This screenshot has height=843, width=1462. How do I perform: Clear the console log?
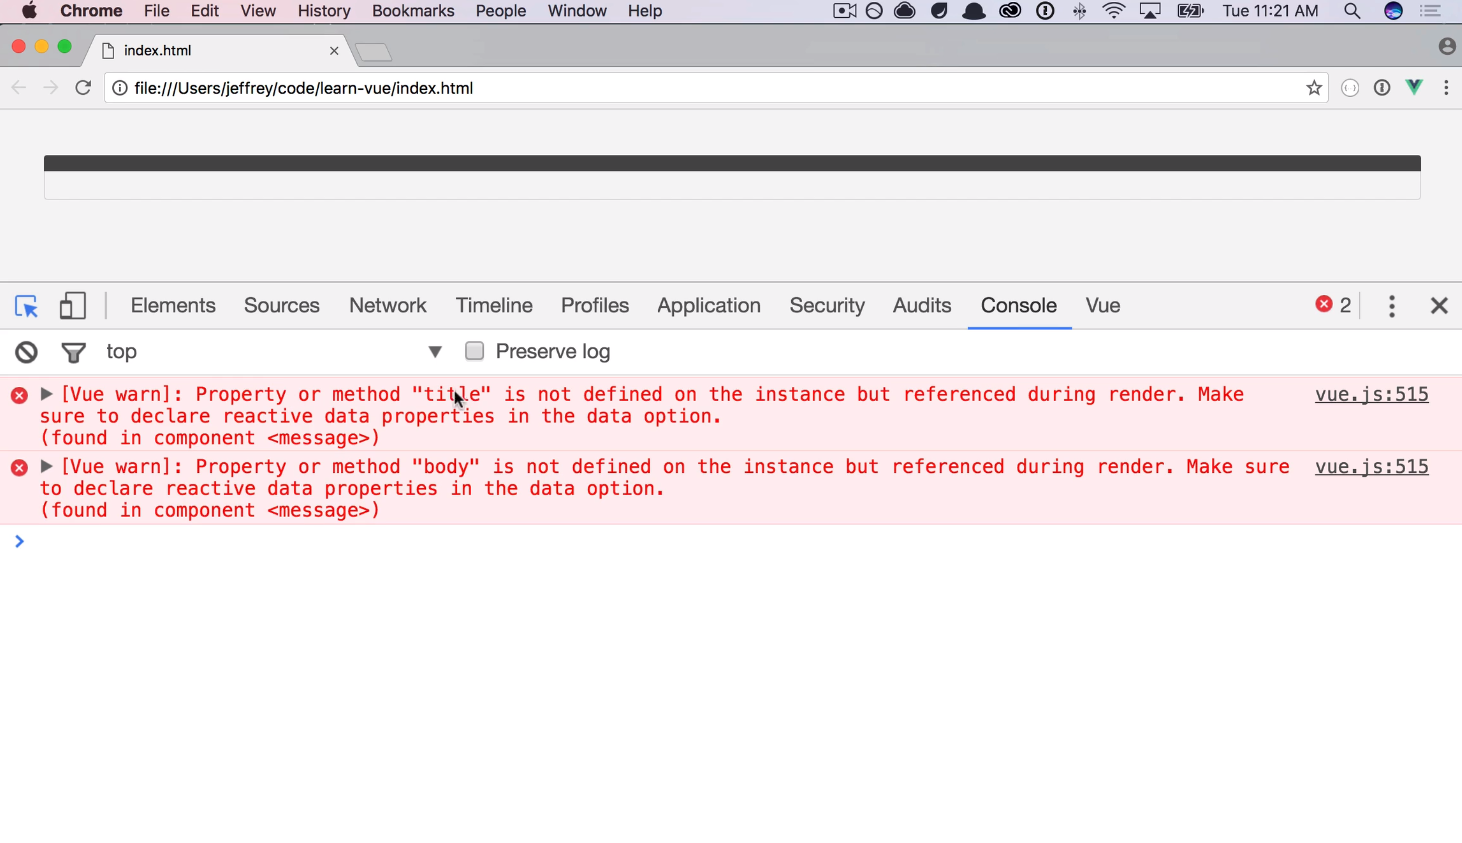coord(26,352)
